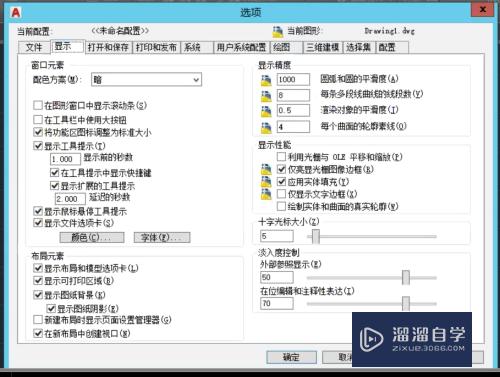Click the 延迟的秒数 field showing 2.000
500x377 pixels.
click(x=70, y=199)
